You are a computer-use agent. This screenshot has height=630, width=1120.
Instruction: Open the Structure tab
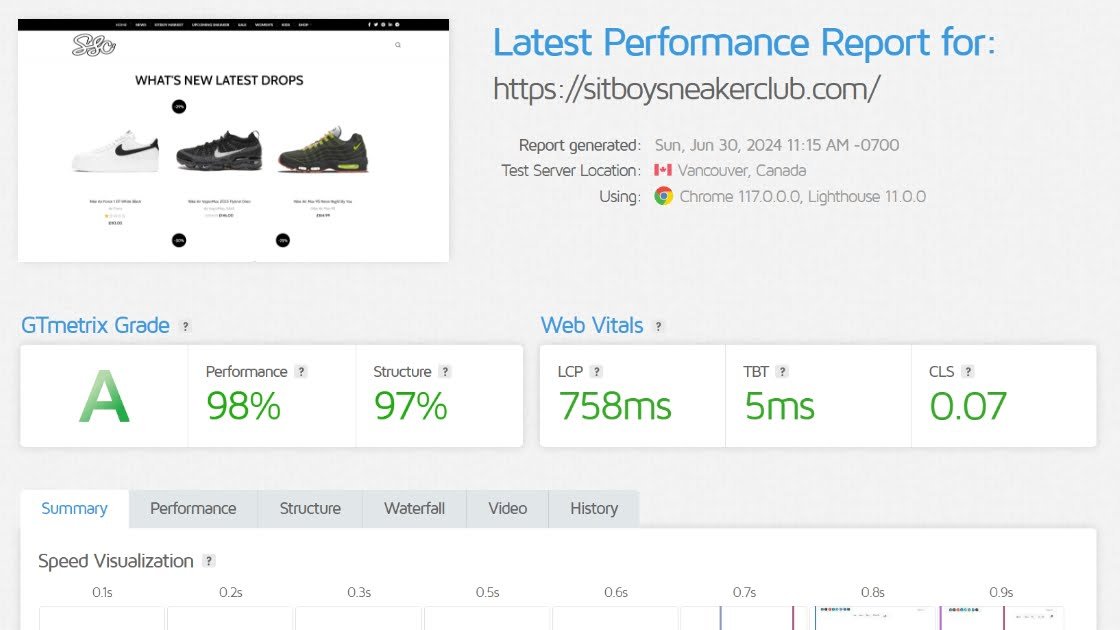pos(310,508)
